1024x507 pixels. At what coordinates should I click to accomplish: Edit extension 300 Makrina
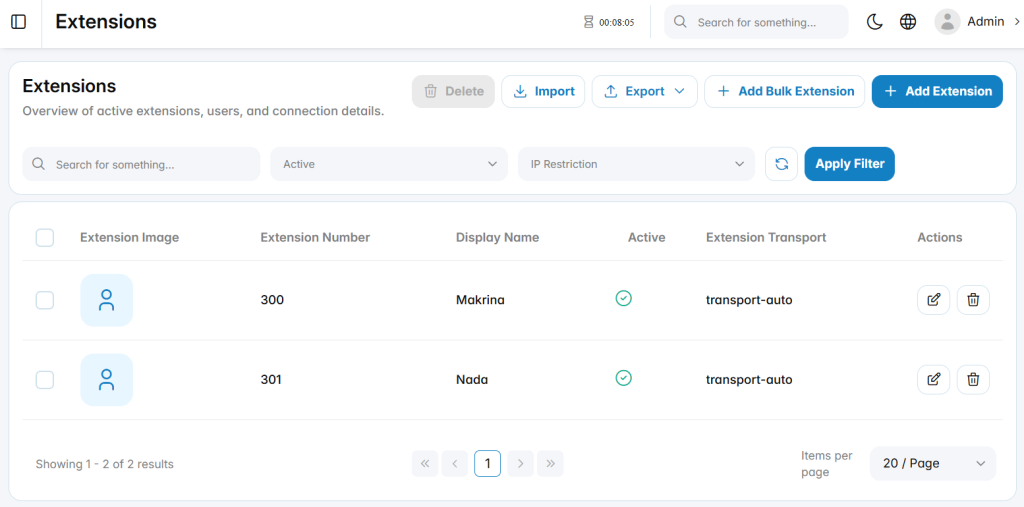coord(934,300)
